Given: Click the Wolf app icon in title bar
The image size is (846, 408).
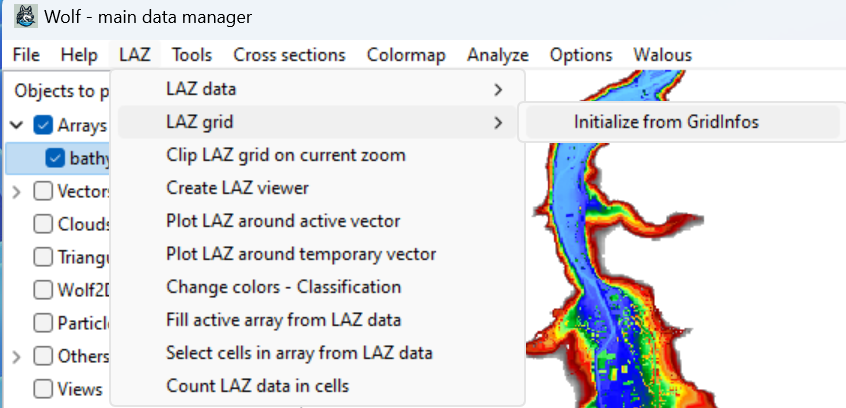Looking at the screenshot, I should [x=25, y=17].
